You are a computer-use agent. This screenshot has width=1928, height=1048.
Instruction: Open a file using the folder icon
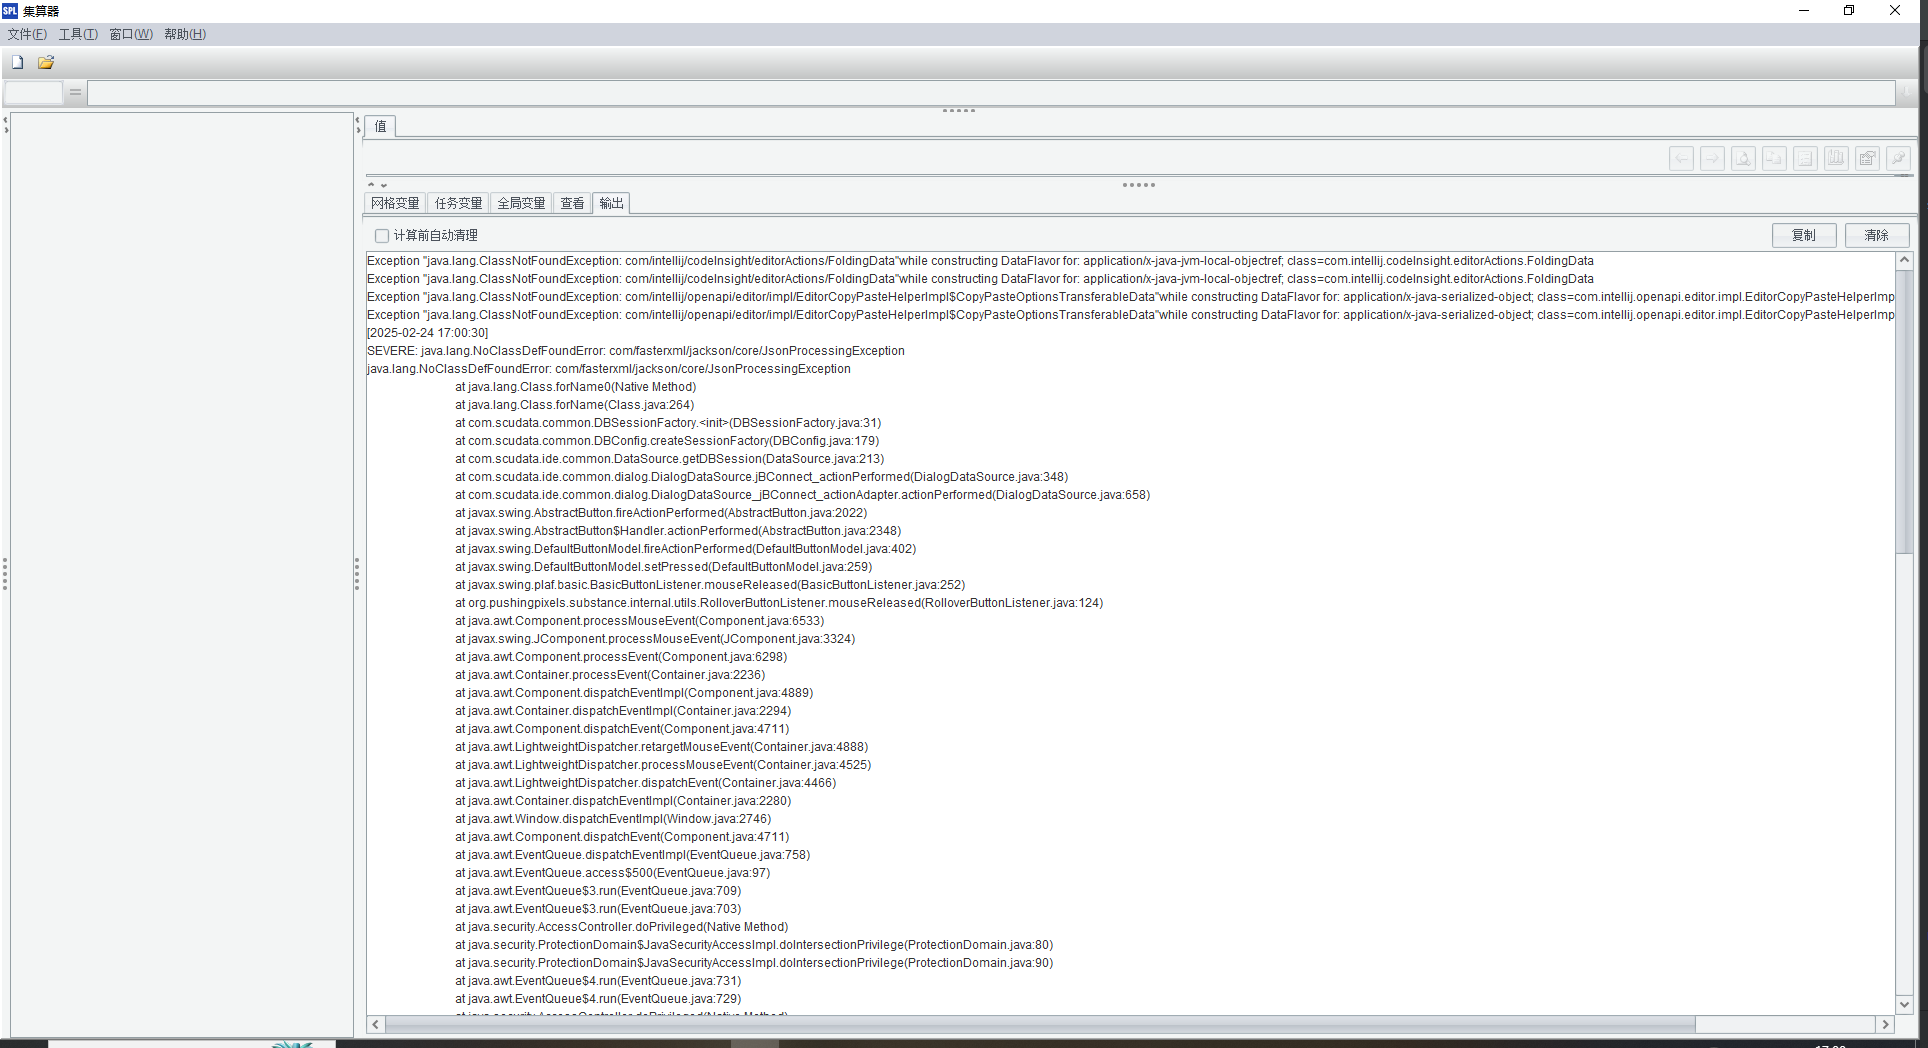point(46,62)
